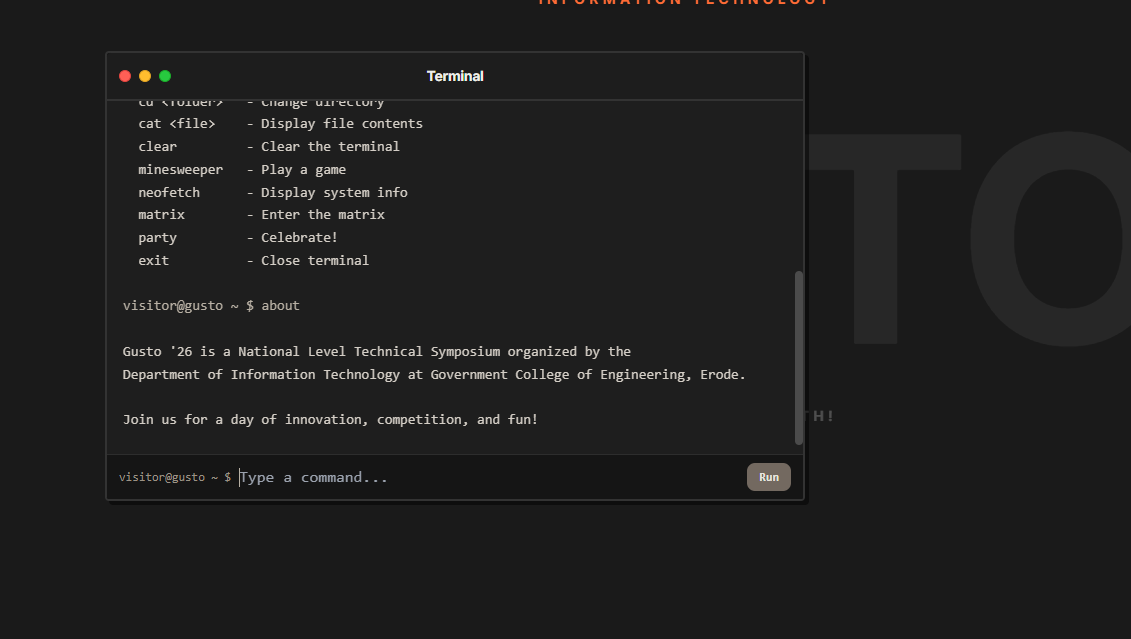Click the 'minesweeper' command text
The height and width of the screenshot is (639, 1131).
coord(180,169)
